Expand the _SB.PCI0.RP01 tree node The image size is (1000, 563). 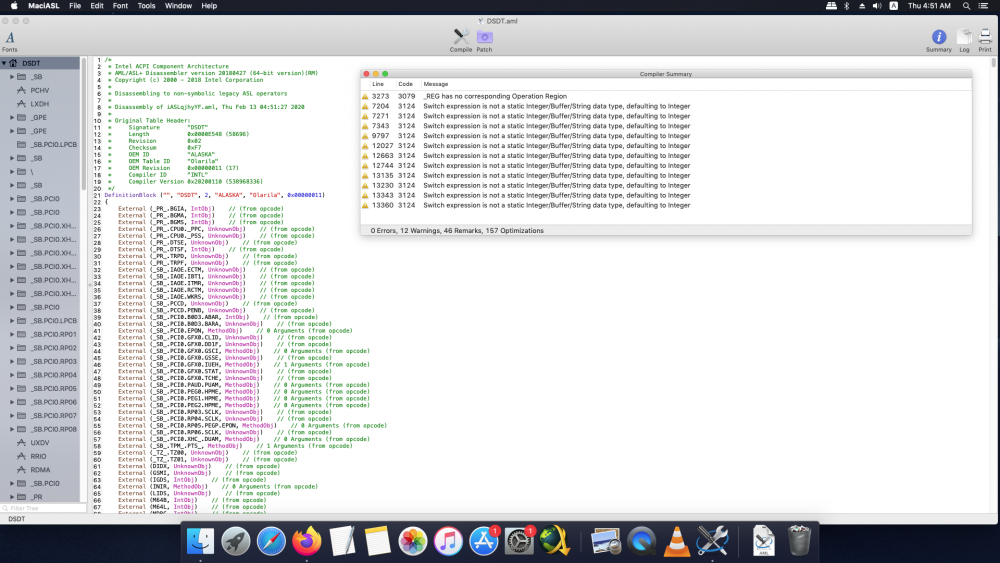pos(12,334)
